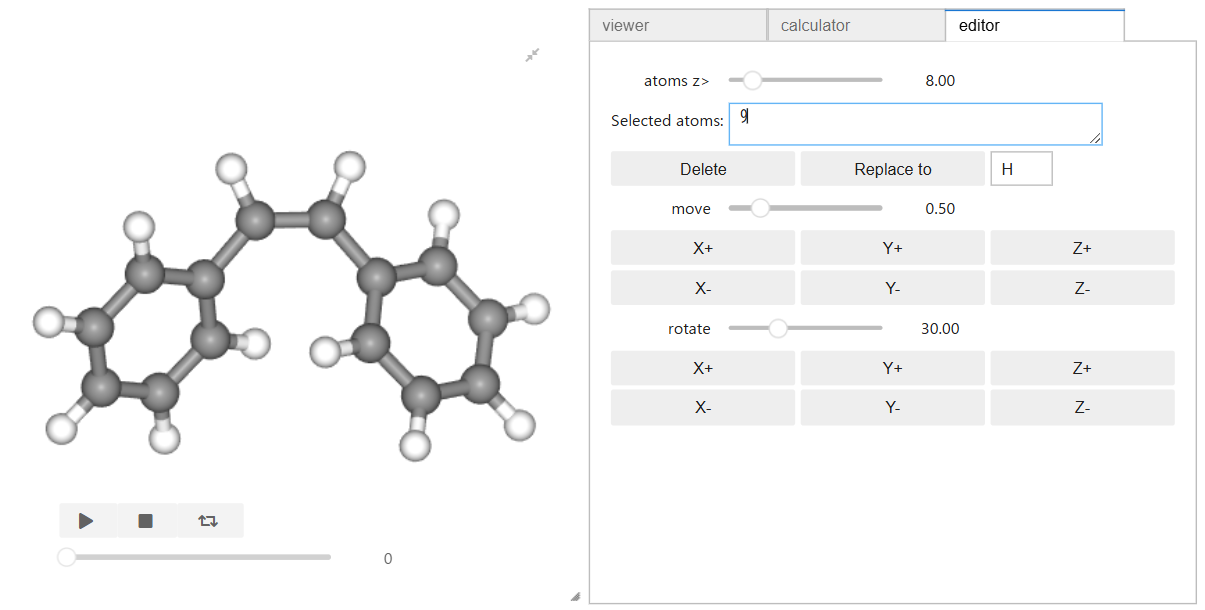Click the atoms z> slider handle
The width and height of the screenshot is (1205, 610).
click(752, 81)
